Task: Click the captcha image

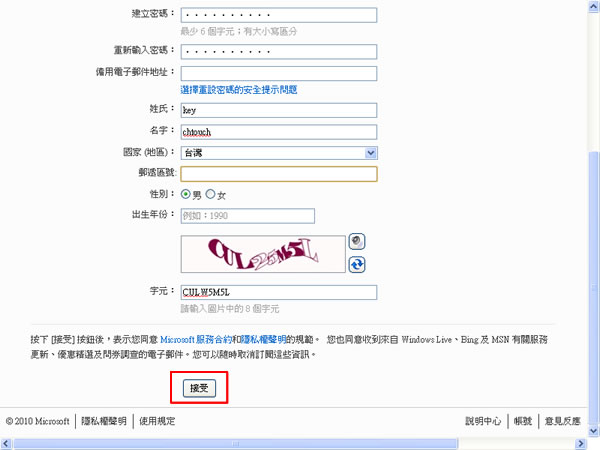Action: pyautogui.click(x=263, y=254)
